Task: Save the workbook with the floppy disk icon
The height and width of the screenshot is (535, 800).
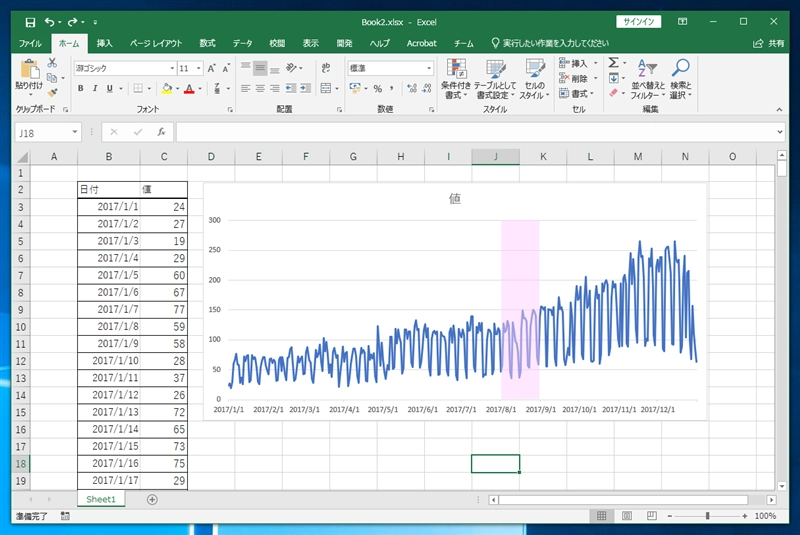Action: pos(30,22)
